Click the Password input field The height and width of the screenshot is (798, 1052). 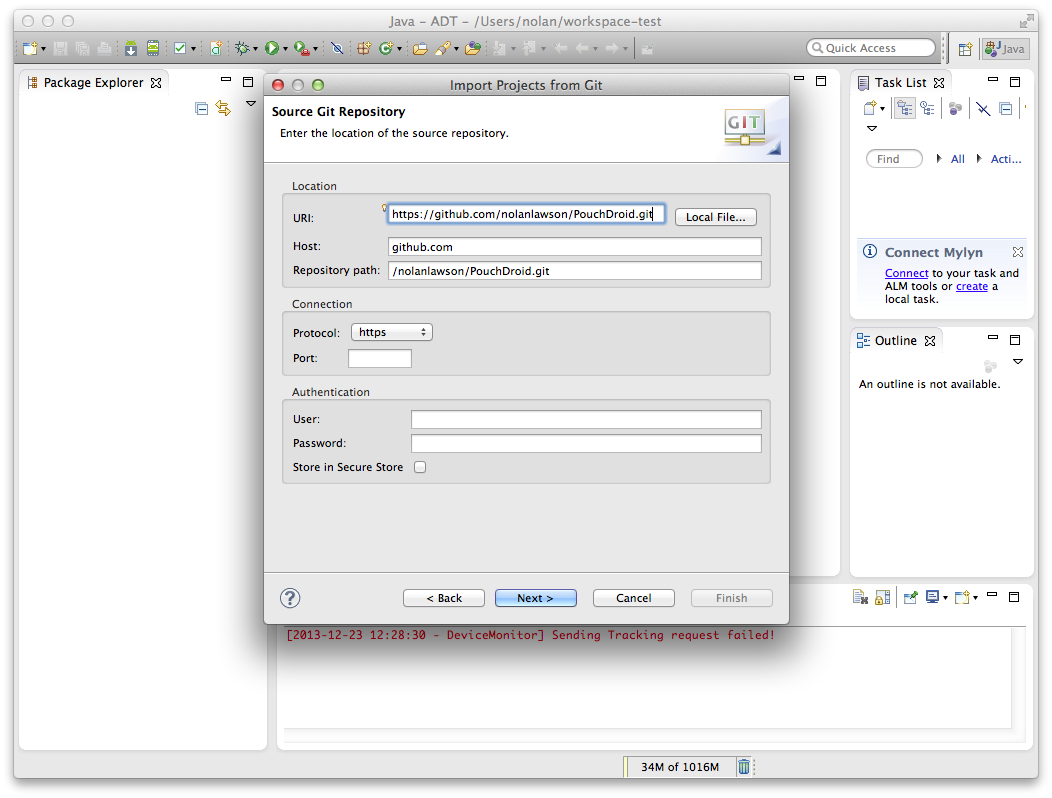[586, 444]
